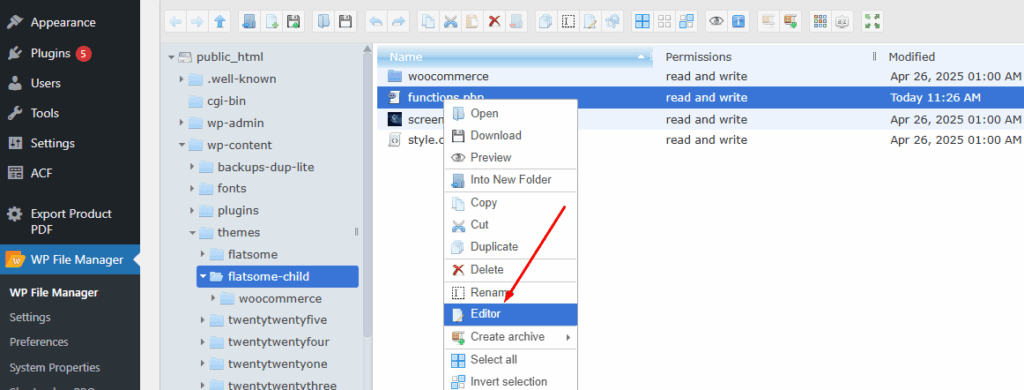Expand the wp-admin folder arrow
1024x390 pixels.
click(182, 123)
